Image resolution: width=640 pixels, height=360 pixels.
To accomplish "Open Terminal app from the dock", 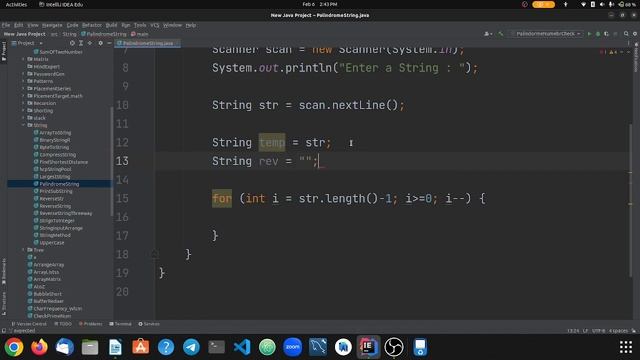I will click(216, 347).
